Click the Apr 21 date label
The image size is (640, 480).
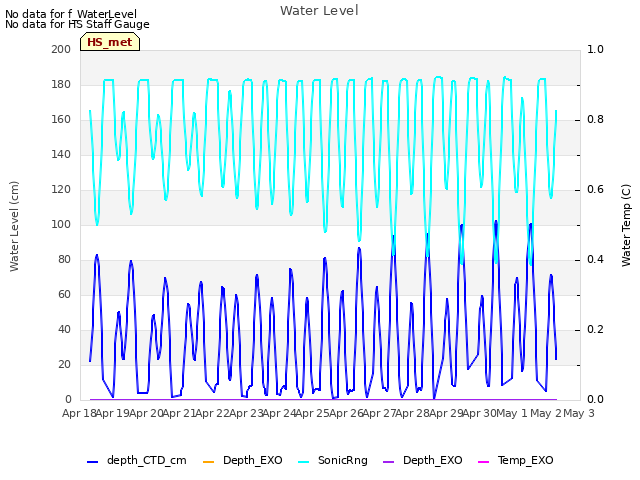[x=179, y=413]
